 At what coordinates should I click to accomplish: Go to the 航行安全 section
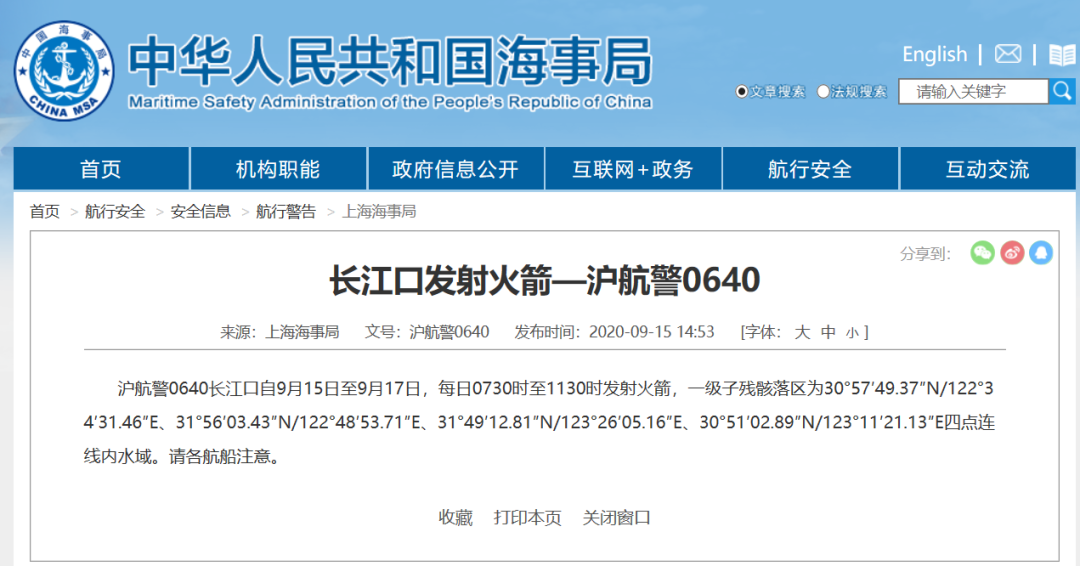point(810,169)
